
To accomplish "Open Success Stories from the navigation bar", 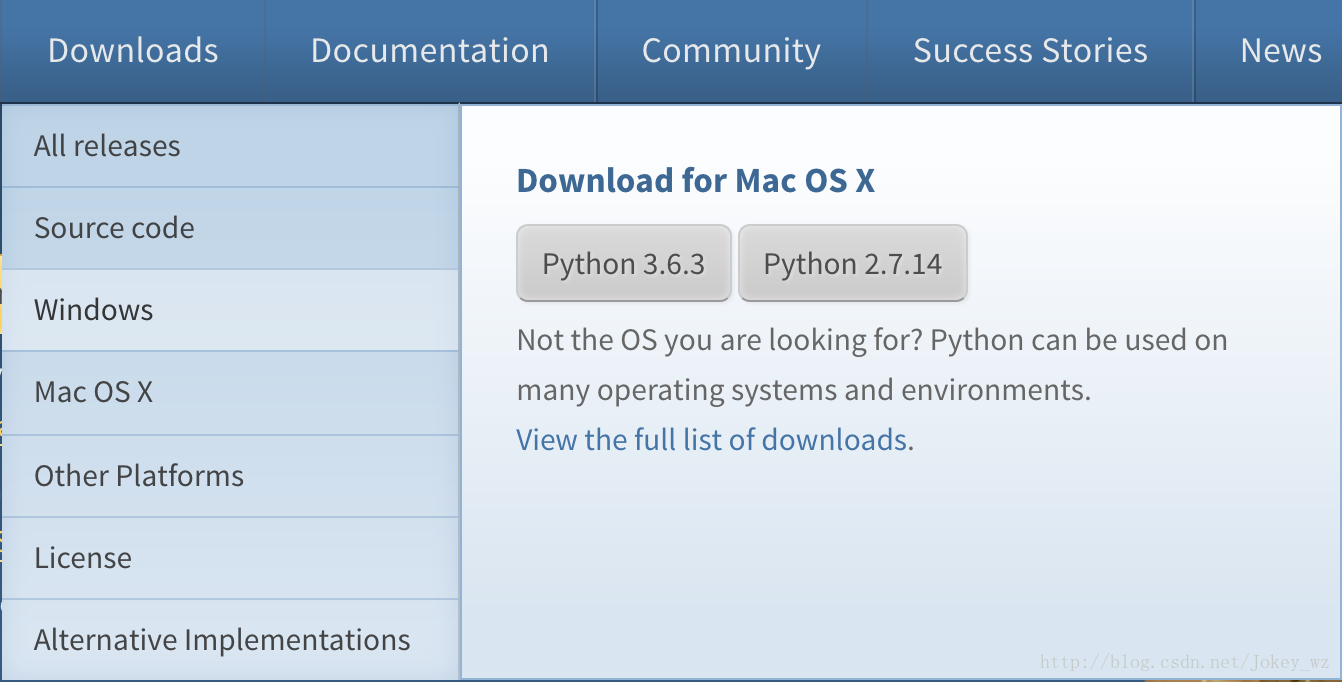I will [1029, 50].
